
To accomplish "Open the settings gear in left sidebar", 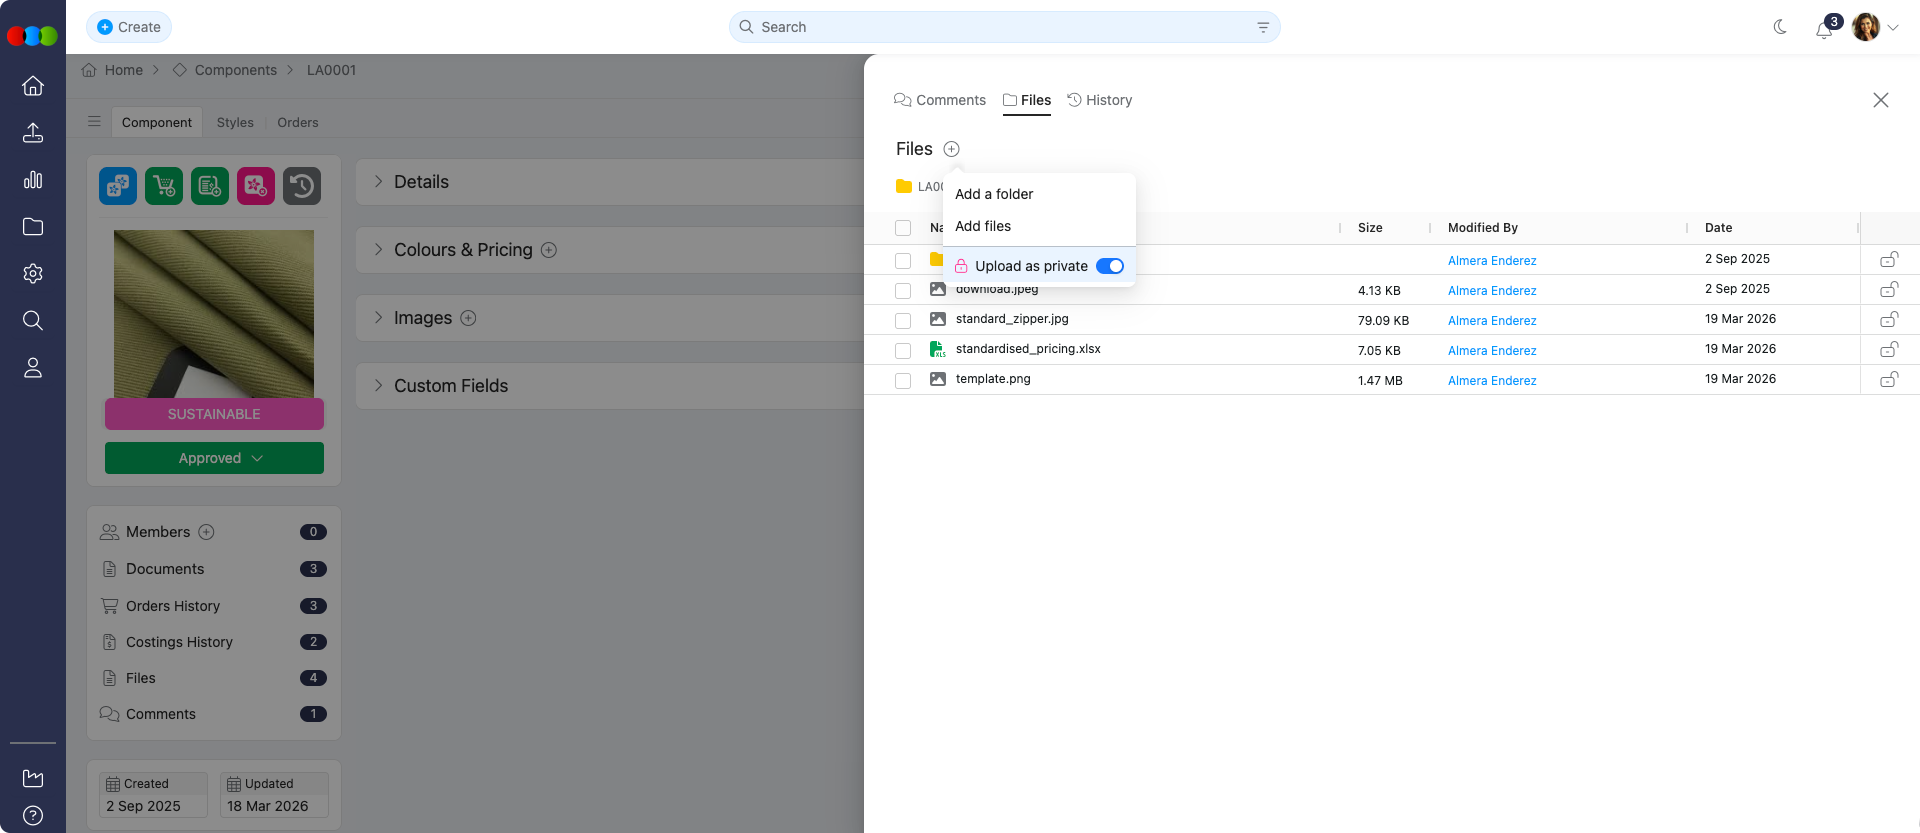I will tap(33, 274).
